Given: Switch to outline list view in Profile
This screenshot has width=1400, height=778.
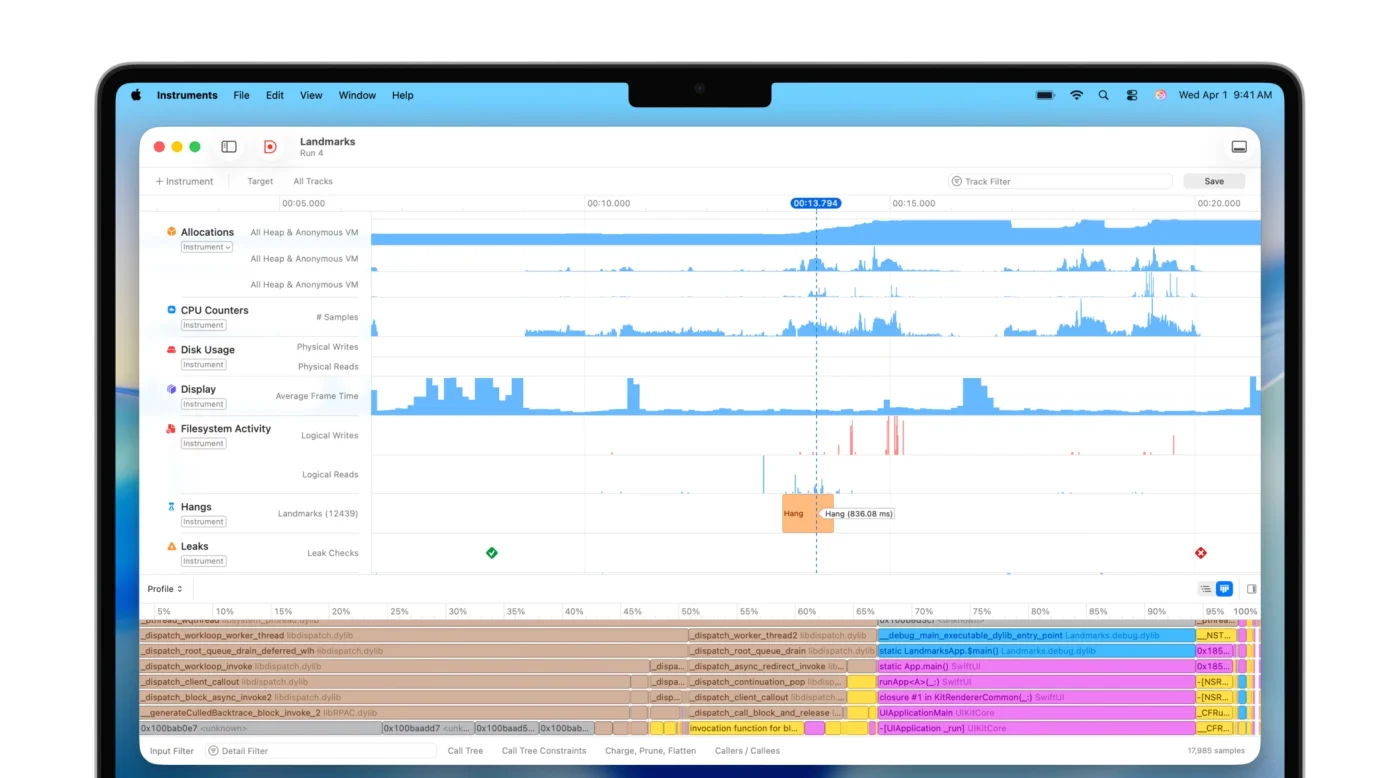Looking at the screenshot, I should [x=1206, y=589].
